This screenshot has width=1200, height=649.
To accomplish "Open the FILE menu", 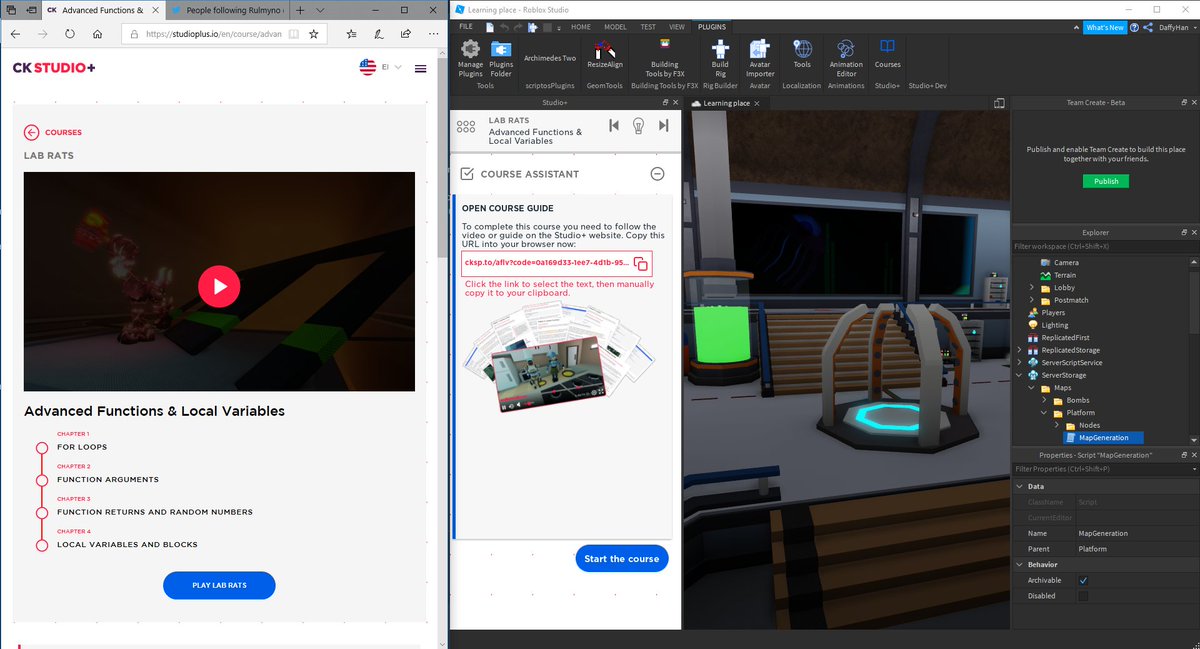I will [x=466, y=27].
